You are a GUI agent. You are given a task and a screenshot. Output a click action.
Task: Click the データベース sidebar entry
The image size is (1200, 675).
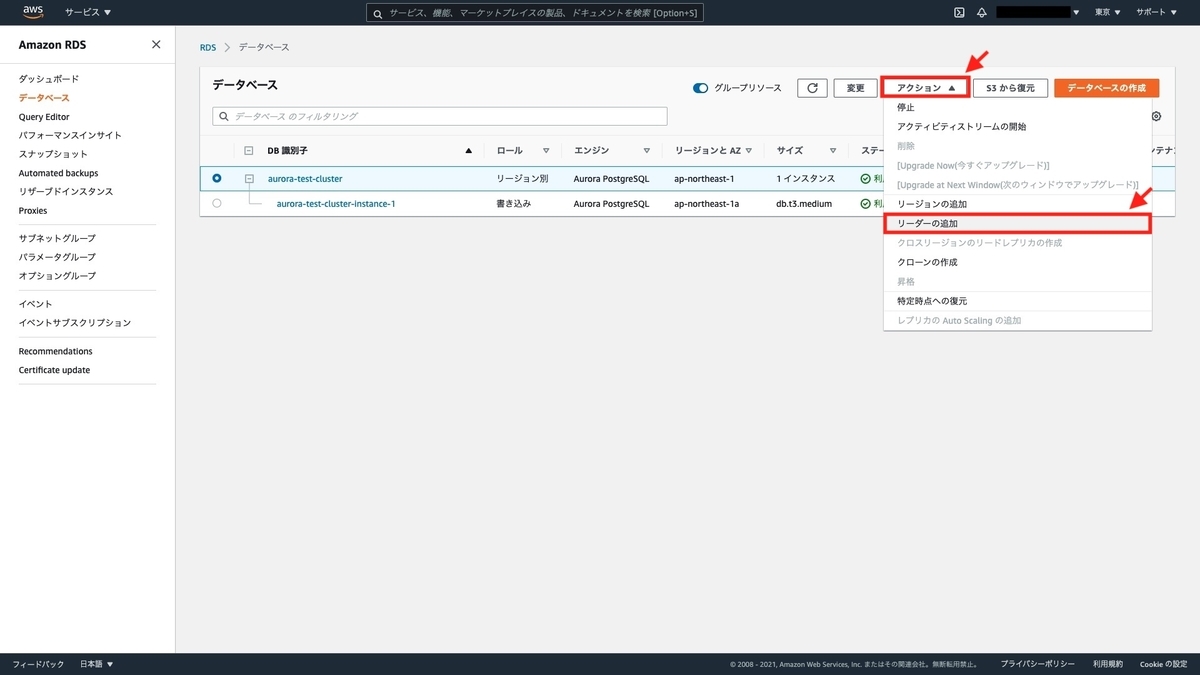(x=44, y=97)
